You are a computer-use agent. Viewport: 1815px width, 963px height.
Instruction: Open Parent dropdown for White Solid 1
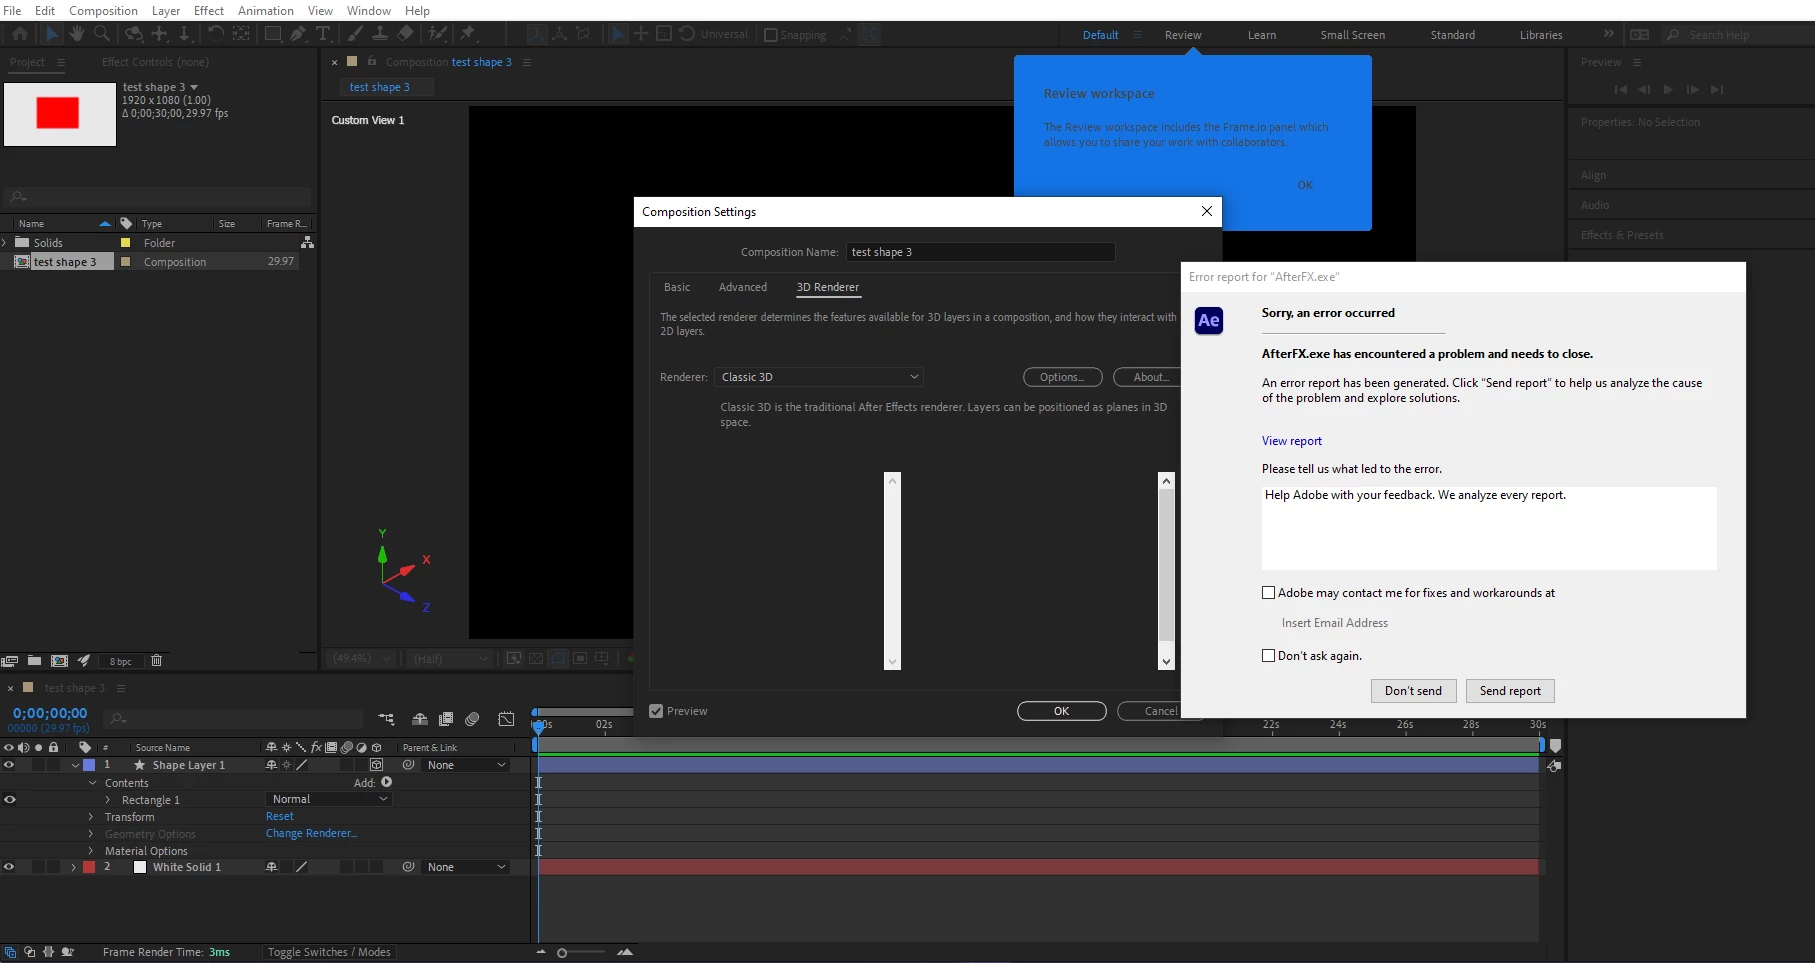(466, 867)
